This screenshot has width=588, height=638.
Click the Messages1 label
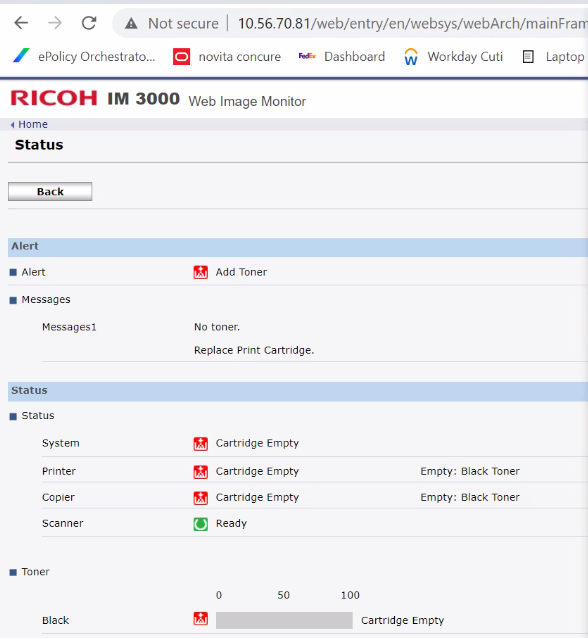69,327
